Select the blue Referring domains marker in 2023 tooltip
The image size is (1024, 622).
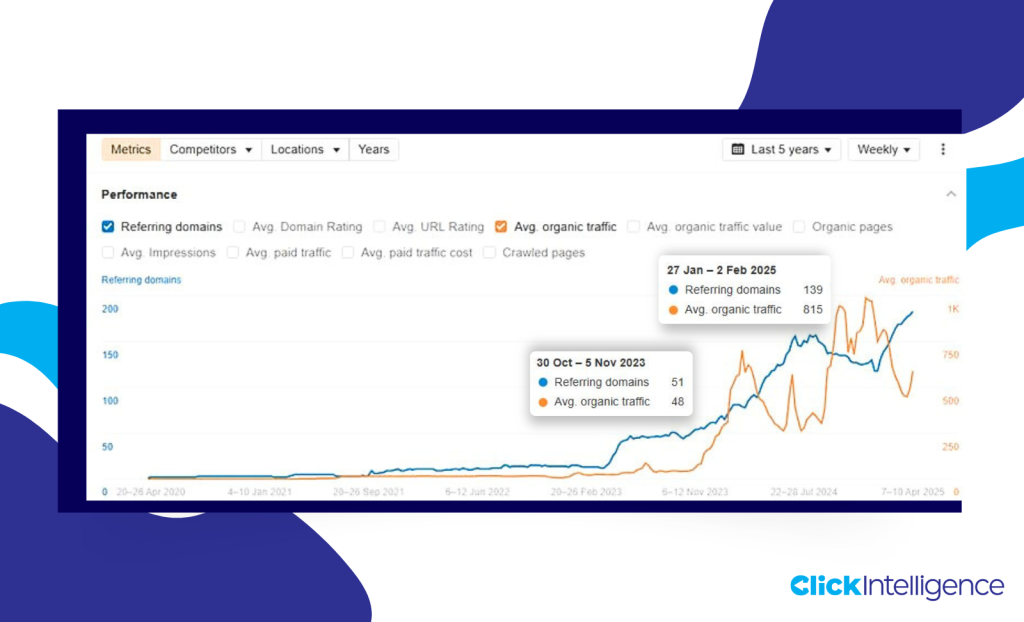tap(542, 382)
